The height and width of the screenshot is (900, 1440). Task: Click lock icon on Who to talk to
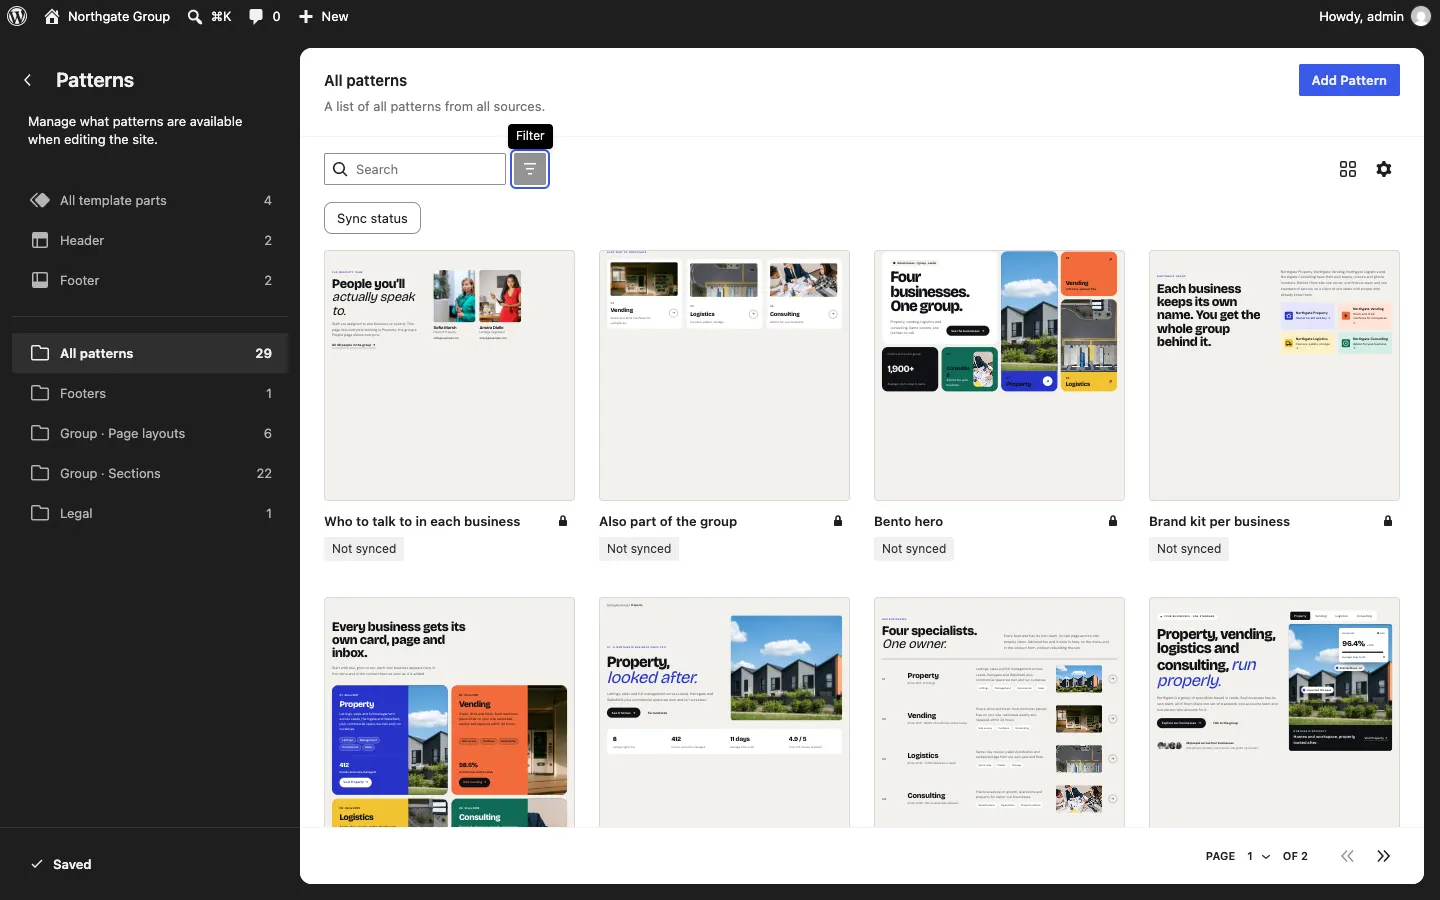point(563,521)
